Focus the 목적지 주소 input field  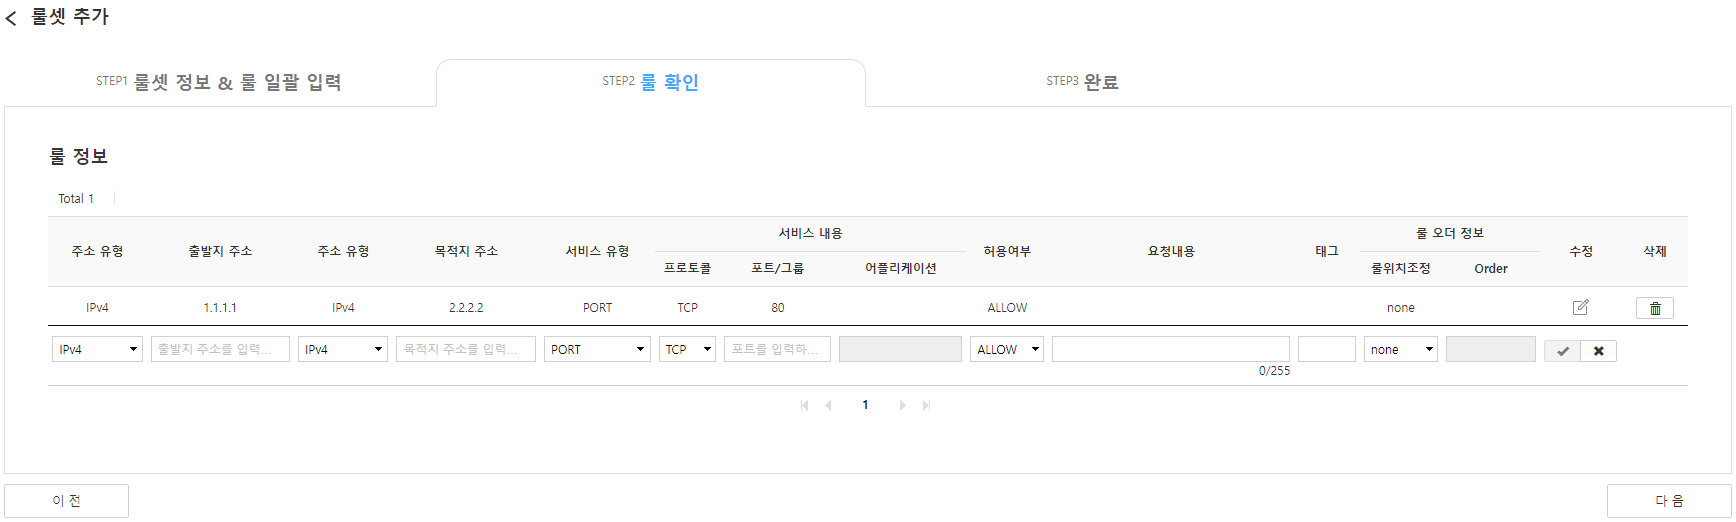click(466, 349)
